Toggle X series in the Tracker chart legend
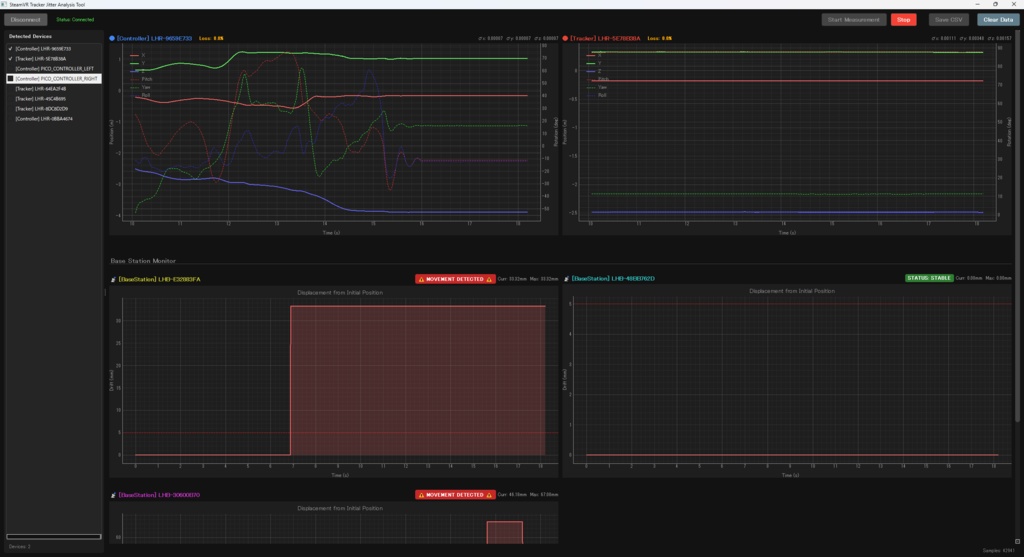Image resolution: width=1024 pixels, height=557 pixels. click(x=594, y=56)
